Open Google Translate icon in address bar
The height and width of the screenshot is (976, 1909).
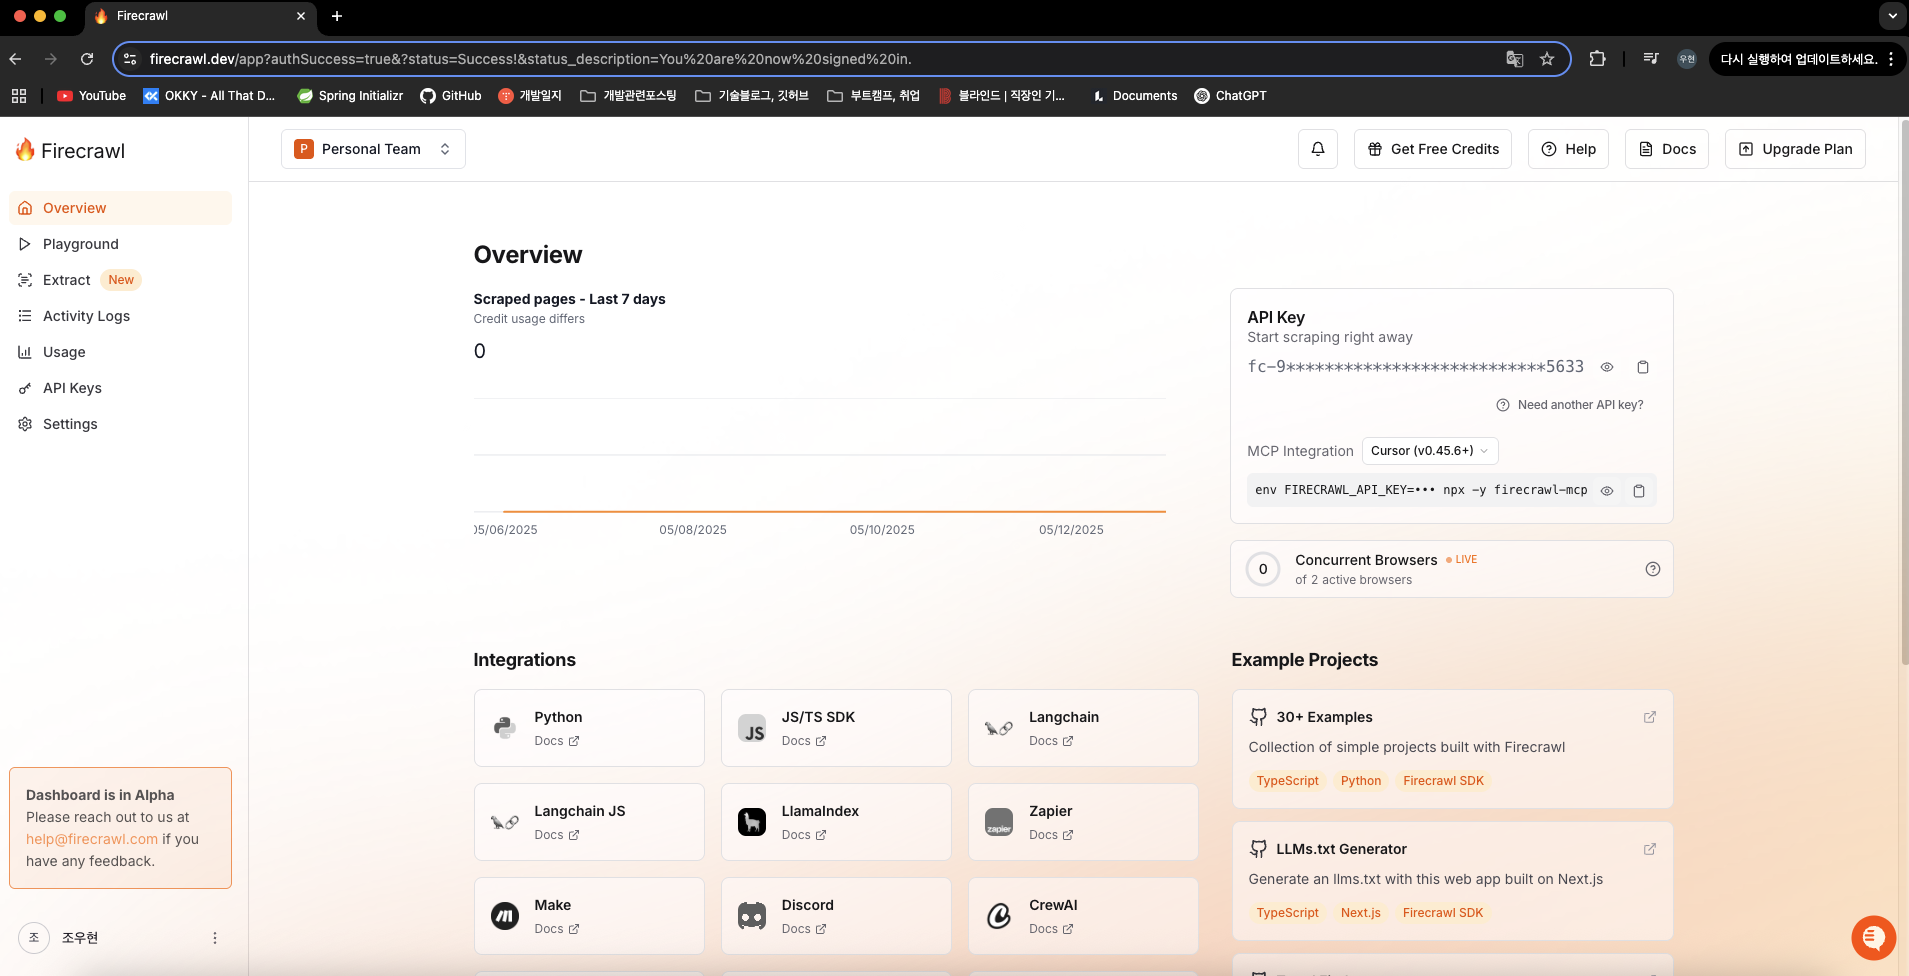pyautogui.click(x=1515, y=59)
